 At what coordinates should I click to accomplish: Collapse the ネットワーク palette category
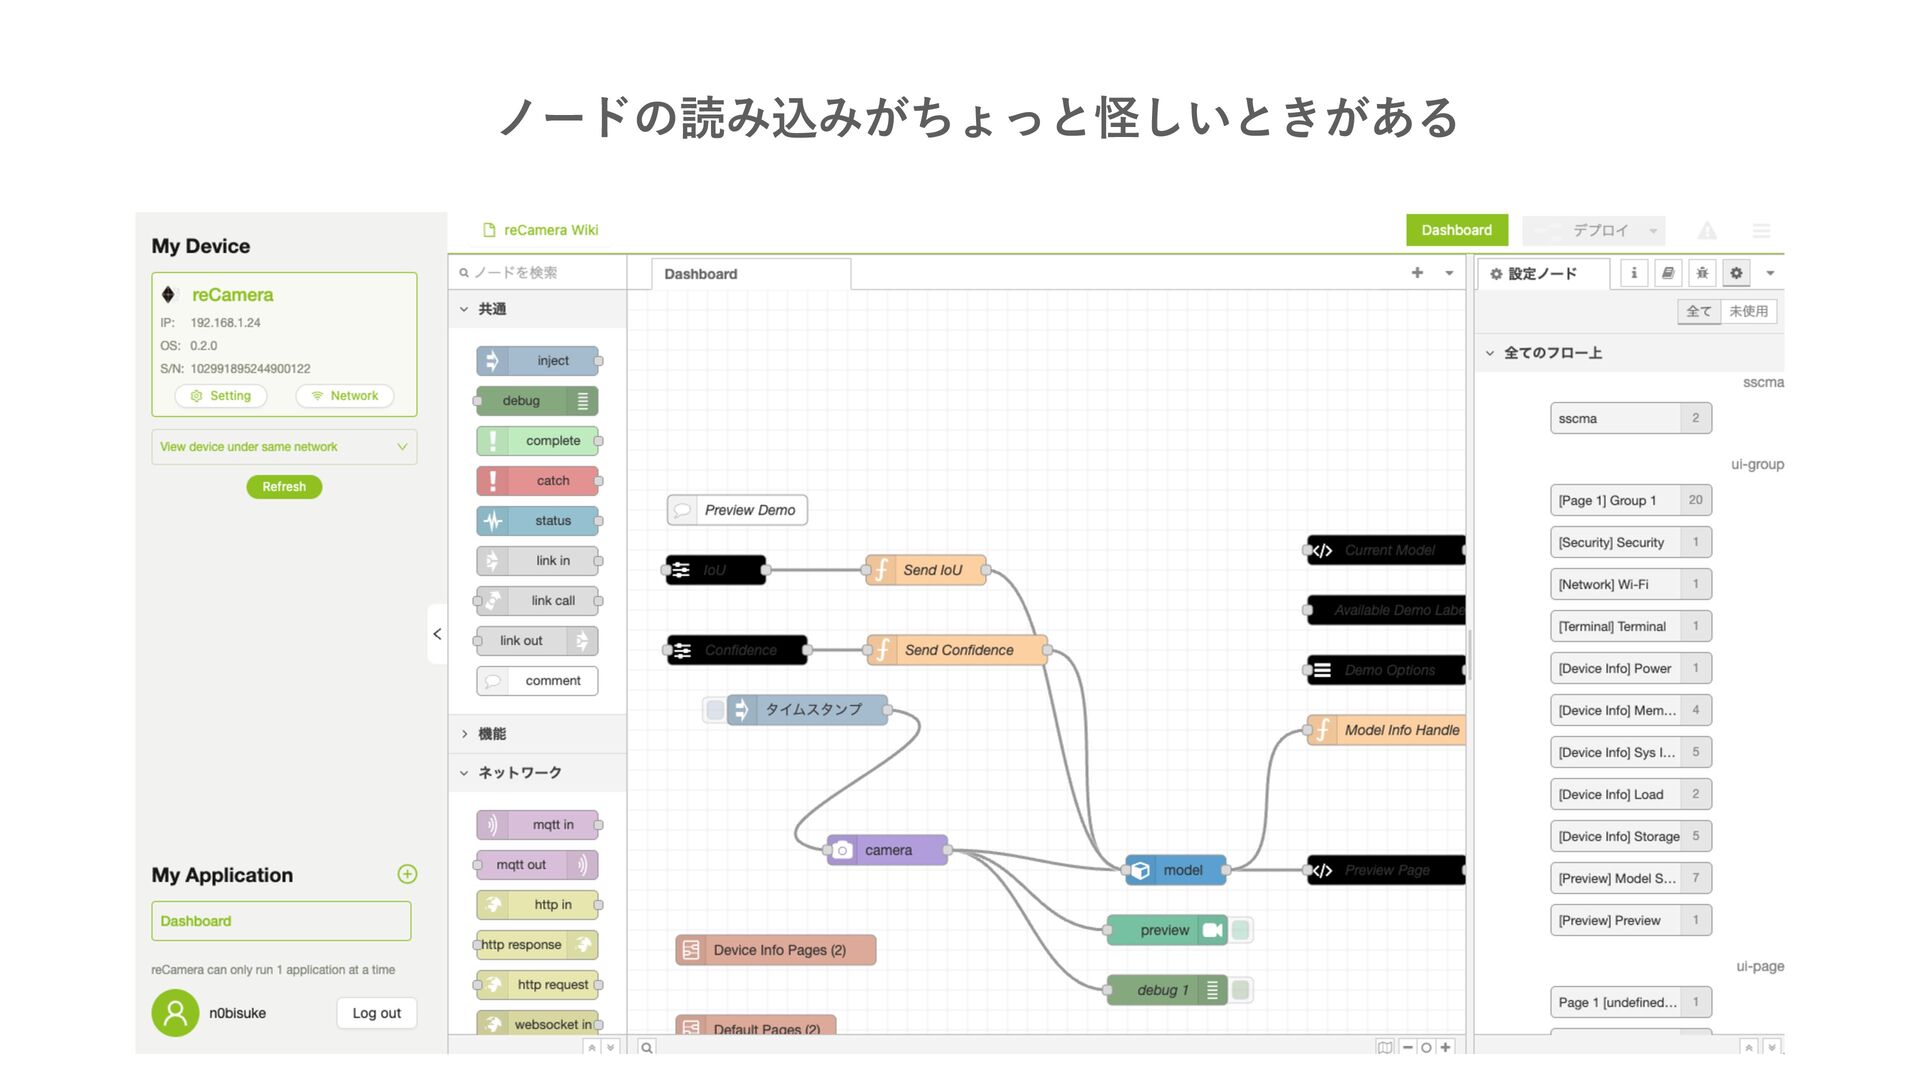tap(537, 773)
